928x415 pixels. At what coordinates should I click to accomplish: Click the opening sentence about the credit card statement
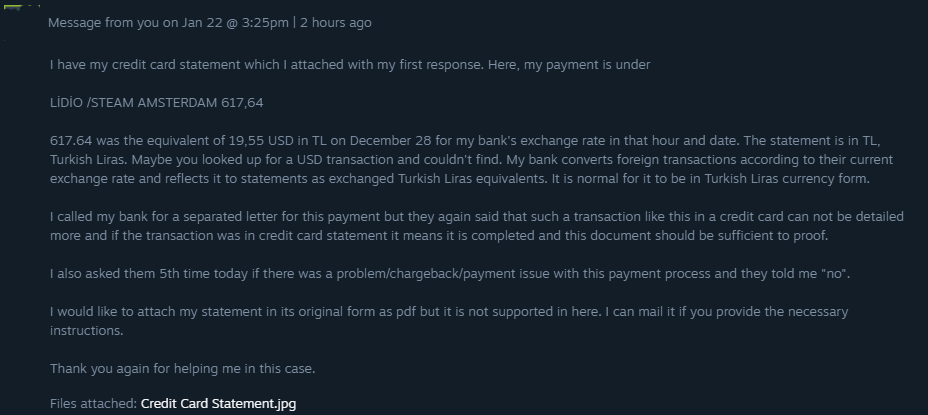pyautogui.click(x=350, y=65)
